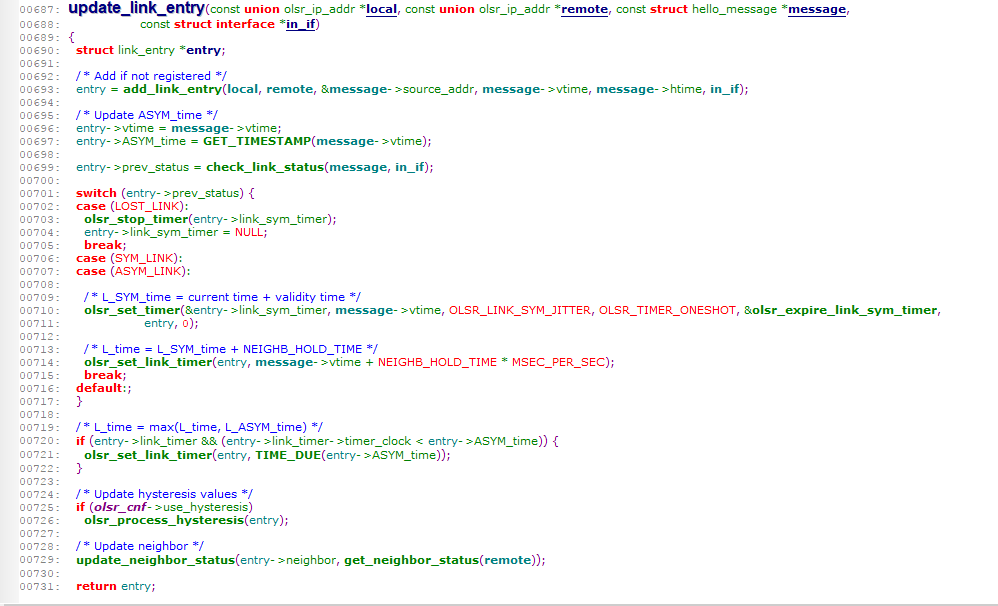Click SYM_LINK on line 00706
Image resolution: width=998 pixels, height=606 pixels.
145,258
